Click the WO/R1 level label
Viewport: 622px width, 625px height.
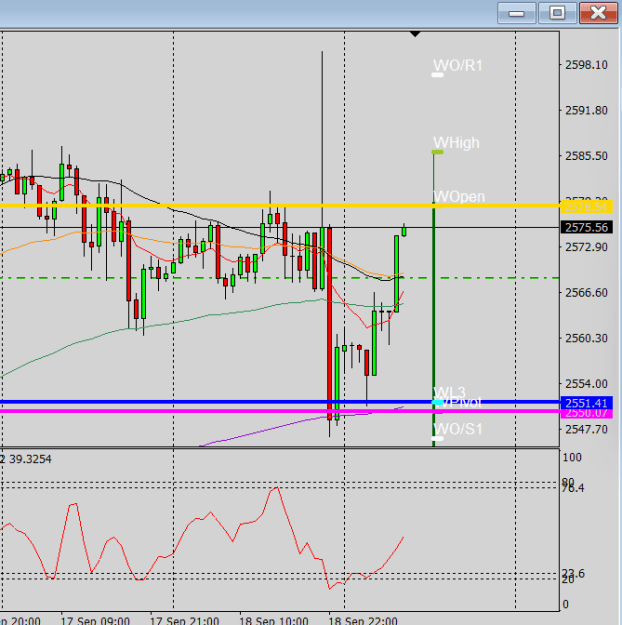click(458, 65)
